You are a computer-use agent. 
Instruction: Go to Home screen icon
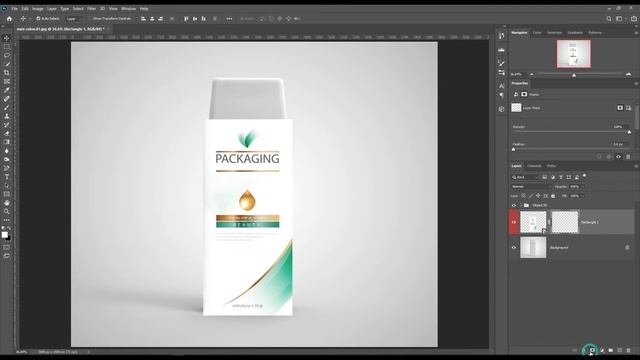[9, 19]
